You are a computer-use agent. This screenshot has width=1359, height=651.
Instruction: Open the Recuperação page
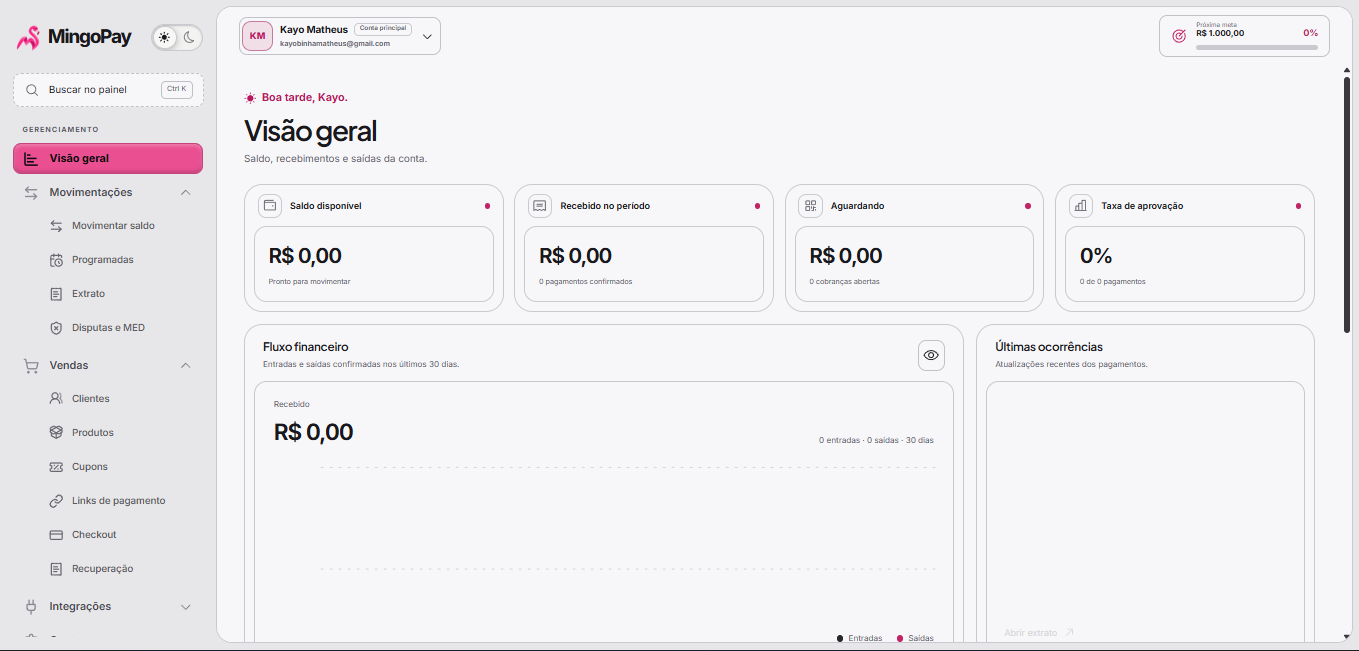point(102,569)
